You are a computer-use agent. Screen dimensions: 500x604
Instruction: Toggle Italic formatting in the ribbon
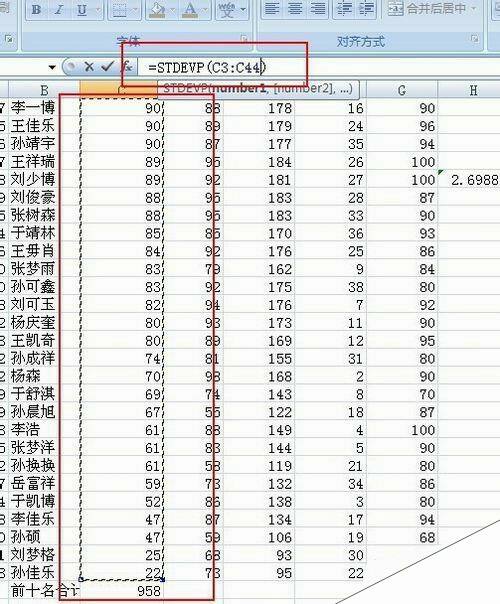pyautogui.click(x=59, y=9)
